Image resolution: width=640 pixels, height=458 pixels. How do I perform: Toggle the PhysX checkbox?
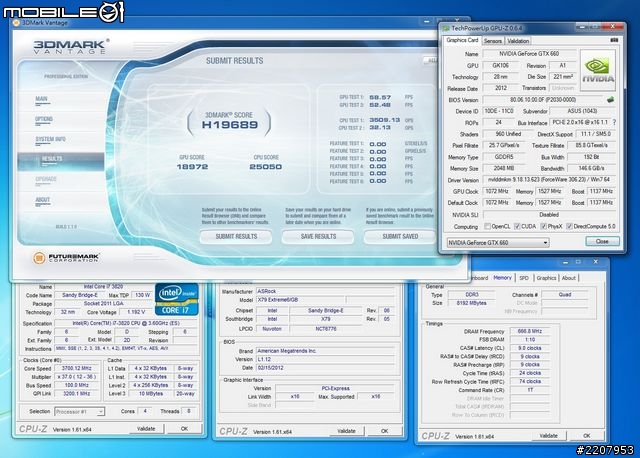(x=543, y=226)
